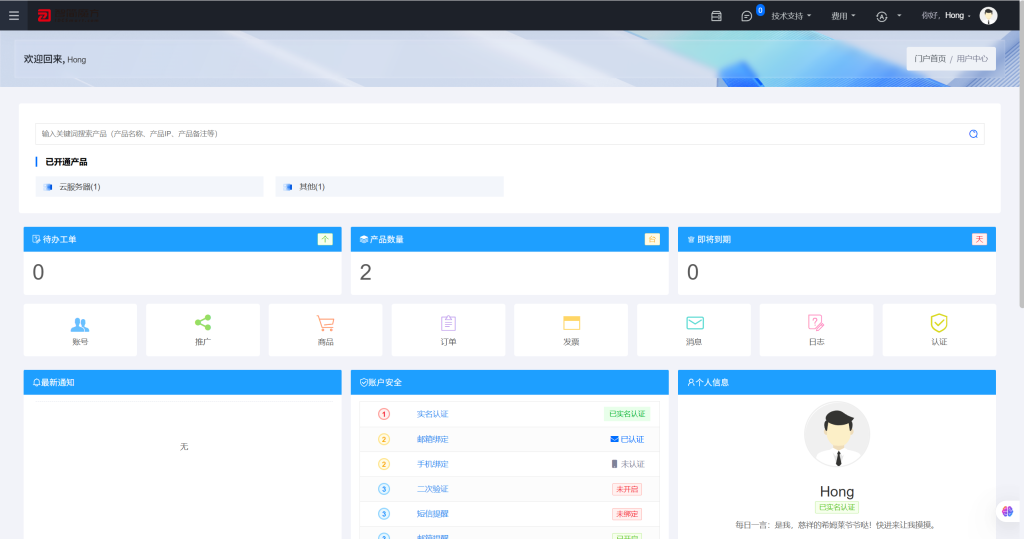Click the yellow badge on 产品数量 card
This screenshot has height=539, width=1024.
[652, 239]
